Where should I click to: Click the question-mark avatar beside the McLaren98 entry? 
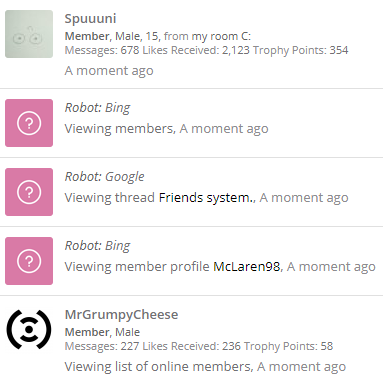coord(29,261)
